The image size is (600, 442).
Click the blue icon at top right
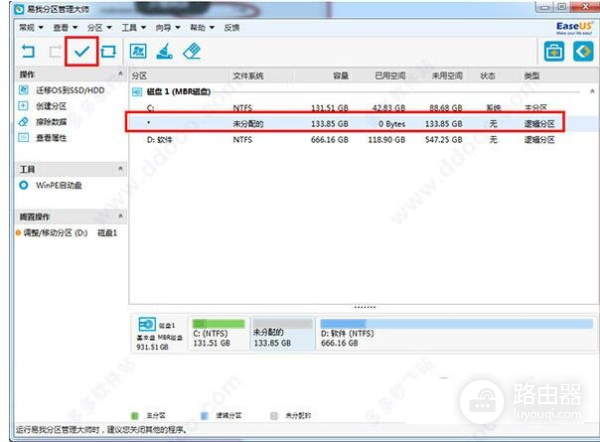pyautogui.click(x=577, y=50)
